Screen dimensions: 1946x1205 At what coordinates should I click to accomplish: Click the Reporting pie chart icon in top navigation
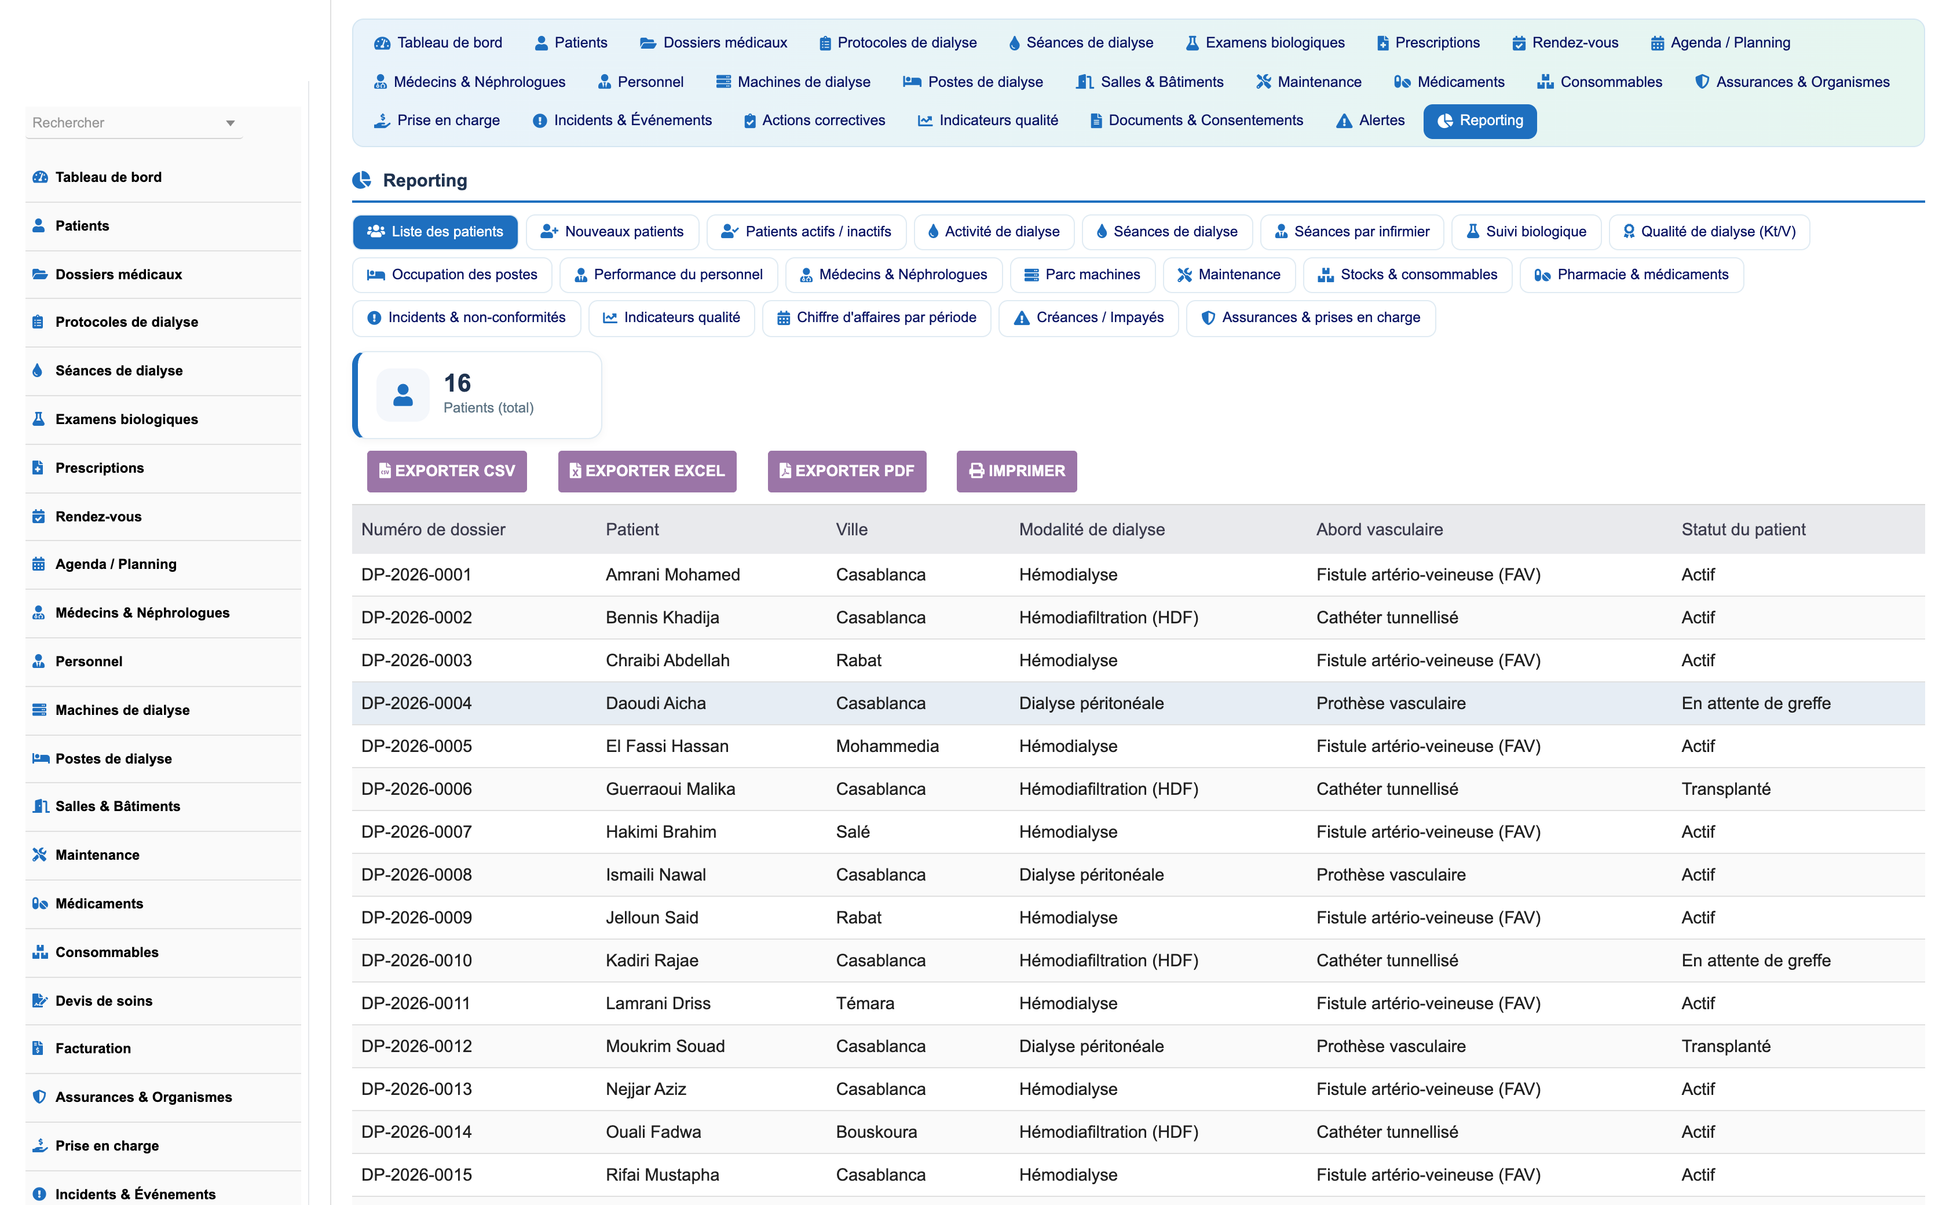[1445, 121]
